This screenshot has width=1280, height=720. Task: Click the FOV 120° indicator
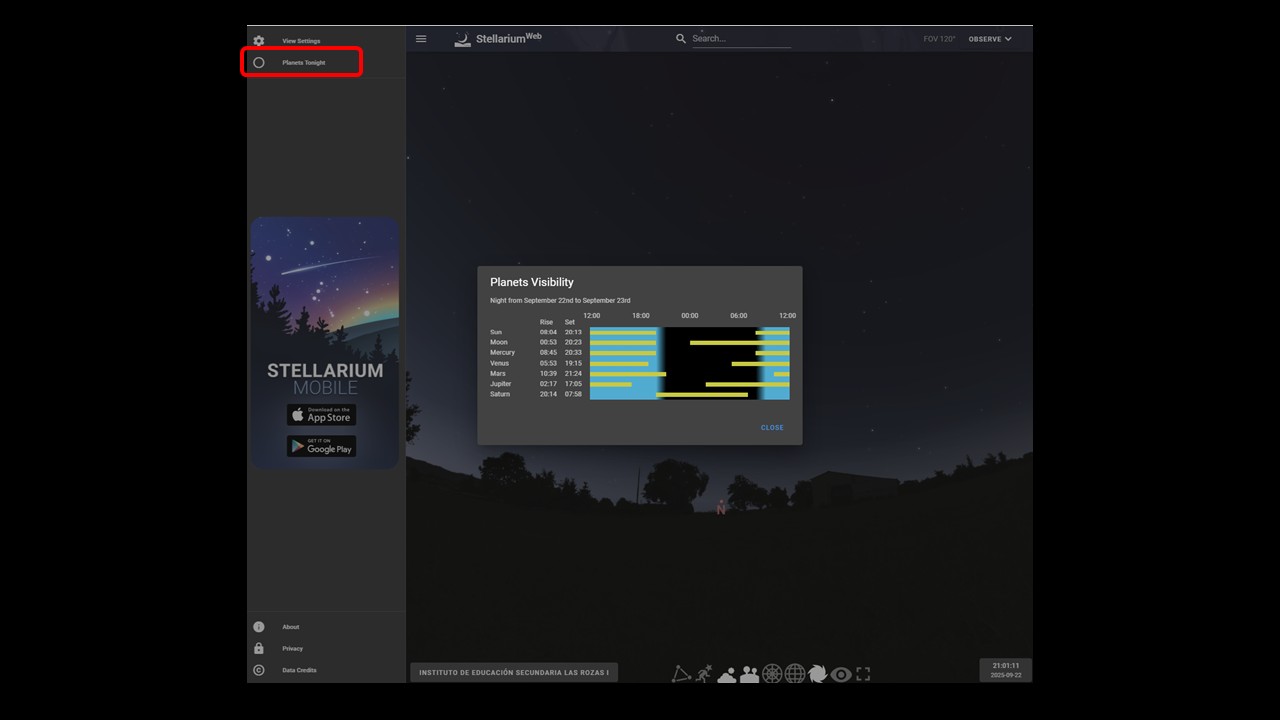pos(939,39)
